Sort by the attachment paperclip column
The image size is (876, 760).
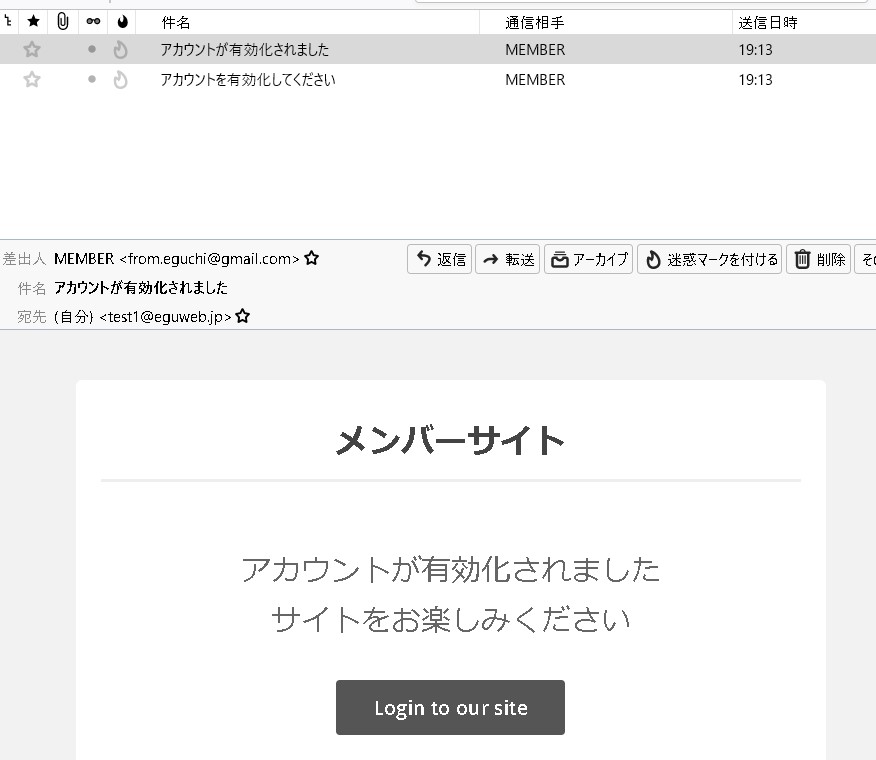(62, 22)
